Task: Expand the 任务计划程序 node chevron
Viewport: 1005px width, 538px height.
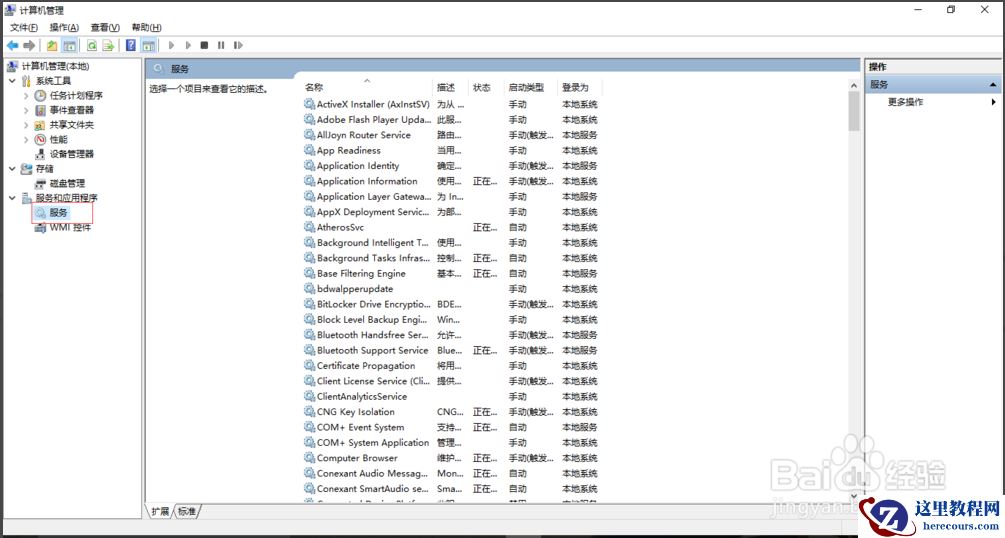Action: tap(26, 96)
